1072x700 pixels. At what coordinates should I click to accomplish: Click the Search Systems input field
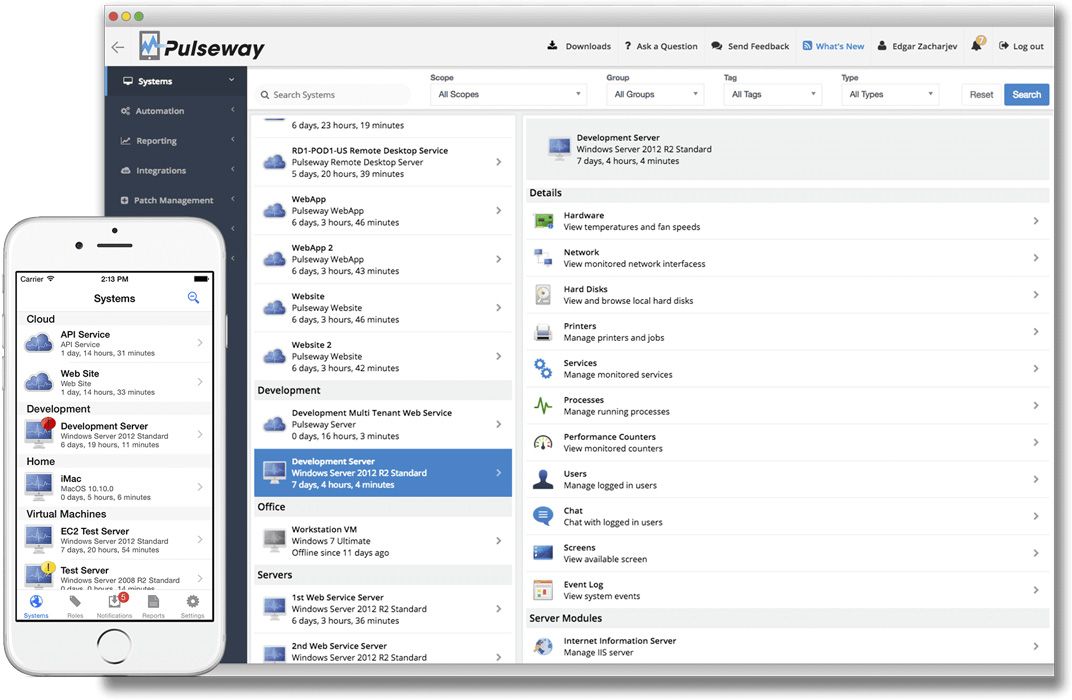tap(335, 95)
